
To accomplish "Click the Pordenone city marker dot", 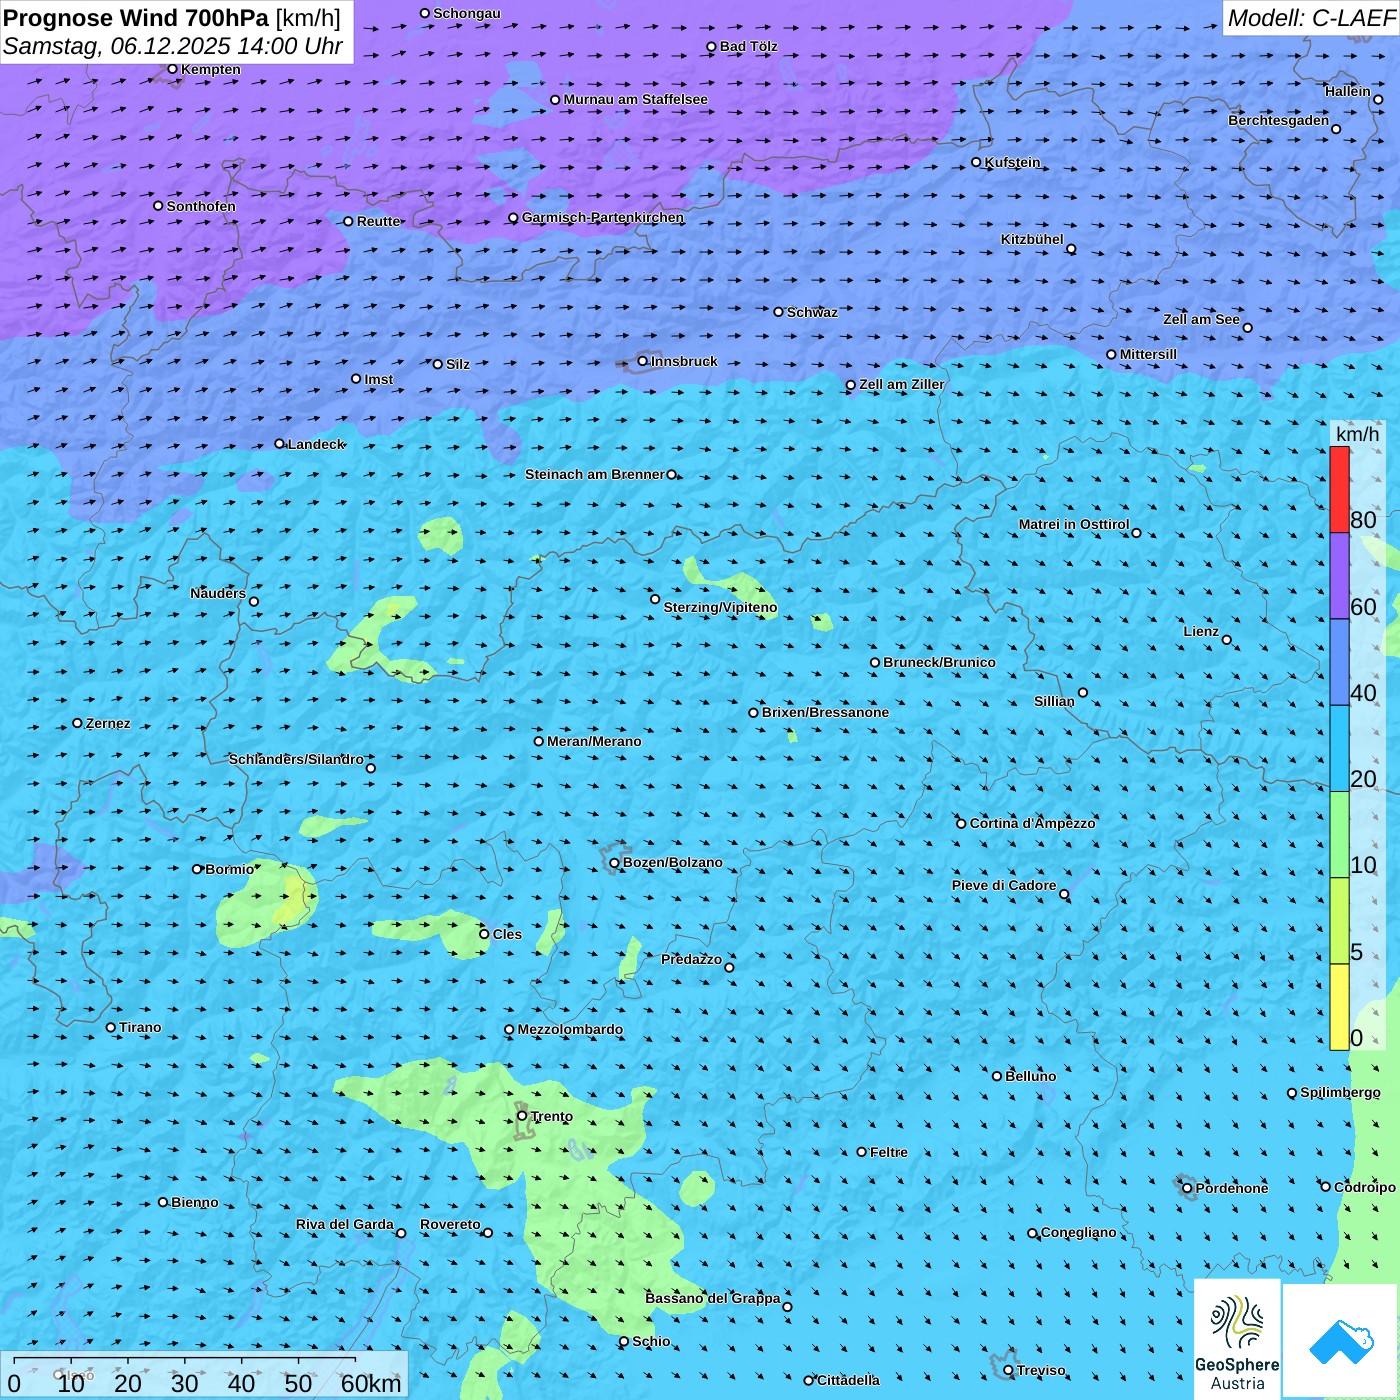I will (1187, 1188).
